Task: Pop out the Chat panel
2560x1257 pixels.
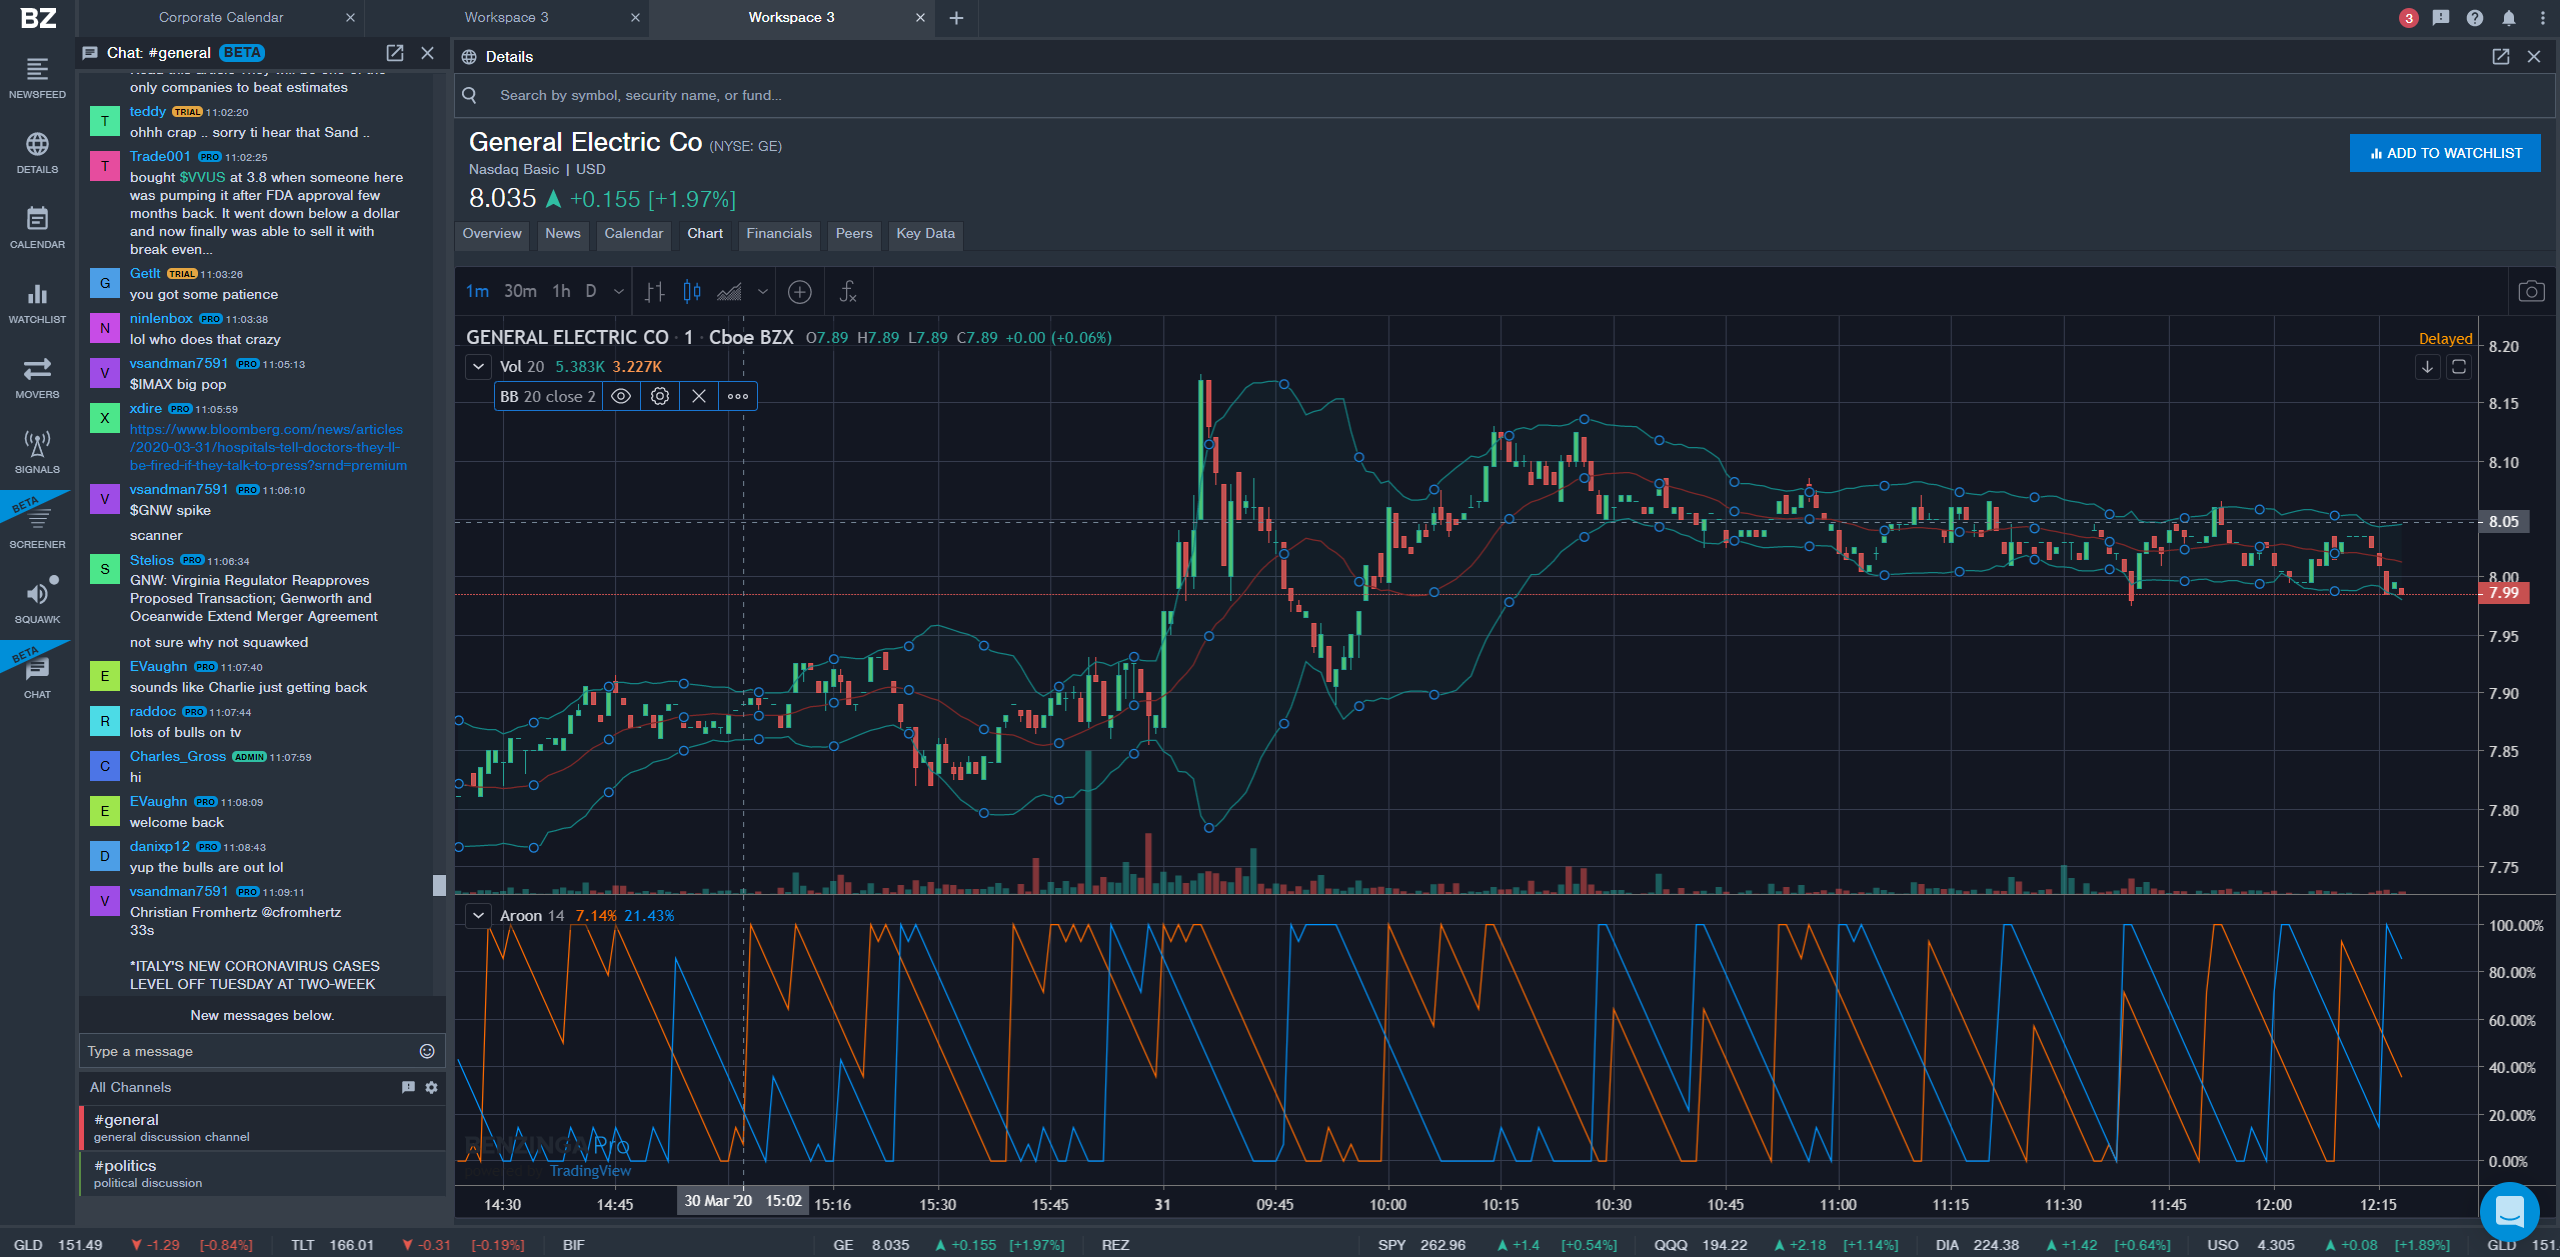Action: click(395, 53)
